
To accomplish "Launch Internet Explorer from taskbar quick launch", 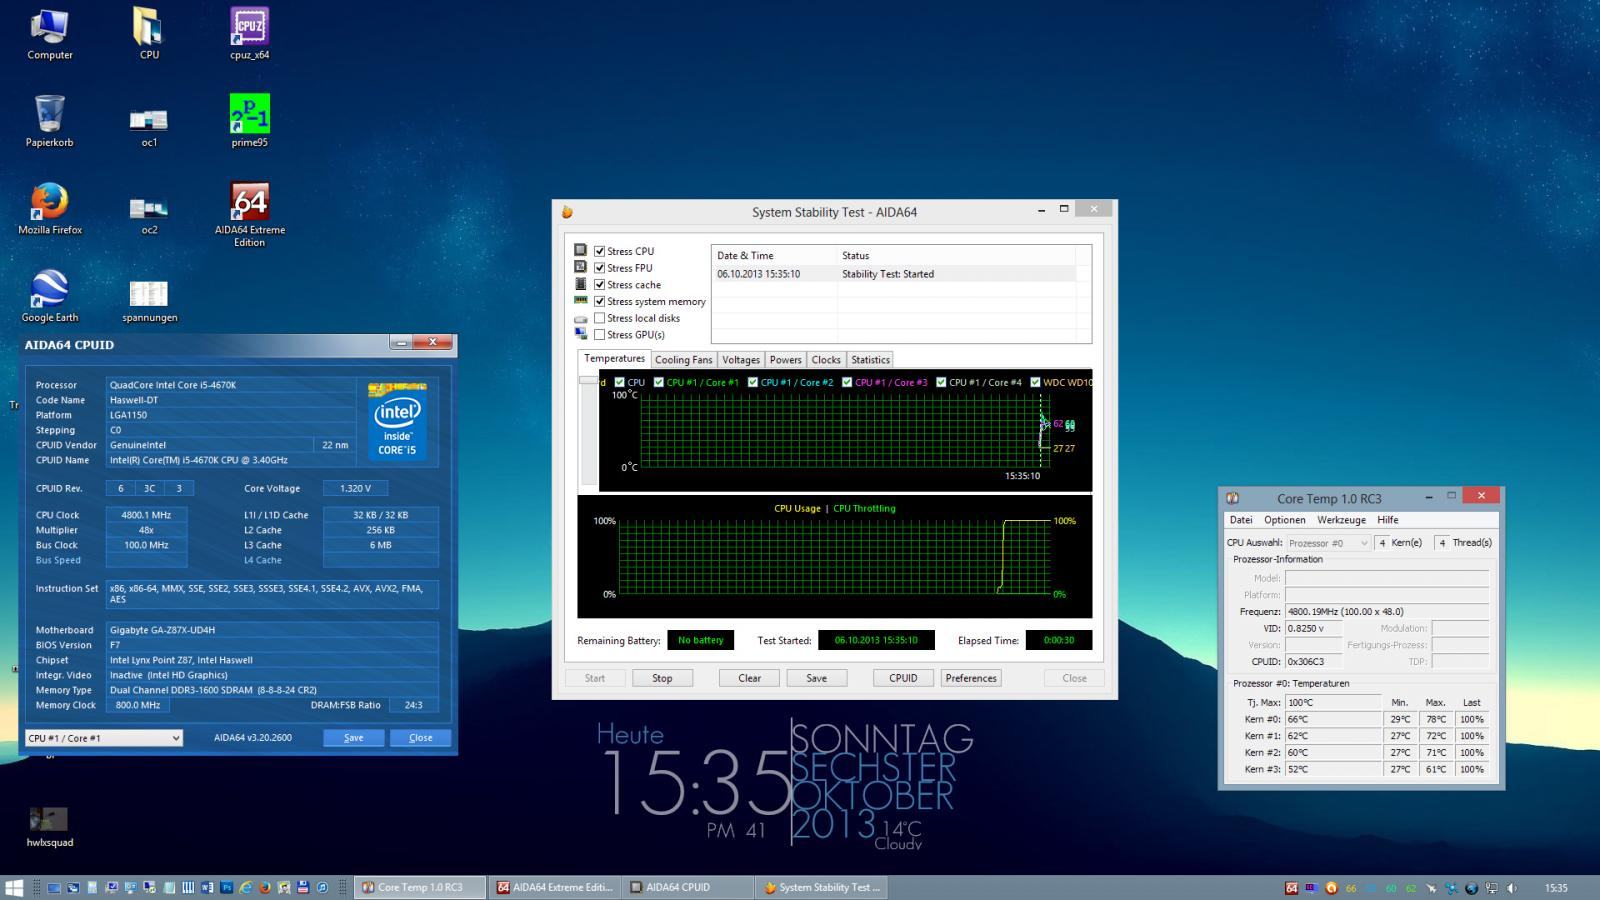I will pos(246,887).
